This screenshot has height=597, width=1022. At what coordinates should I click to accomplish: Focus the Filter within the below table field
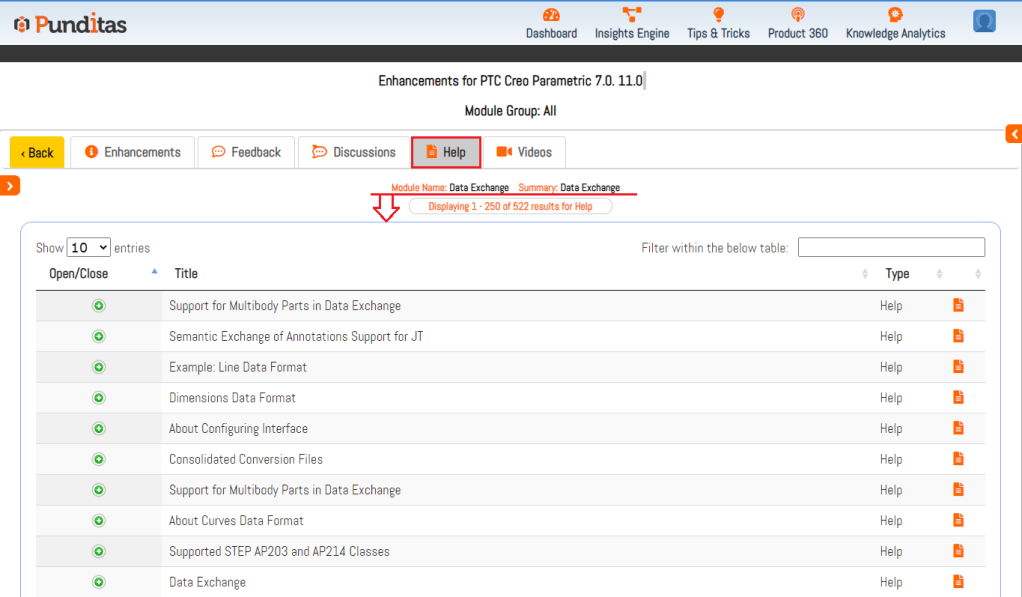(890, 247)
